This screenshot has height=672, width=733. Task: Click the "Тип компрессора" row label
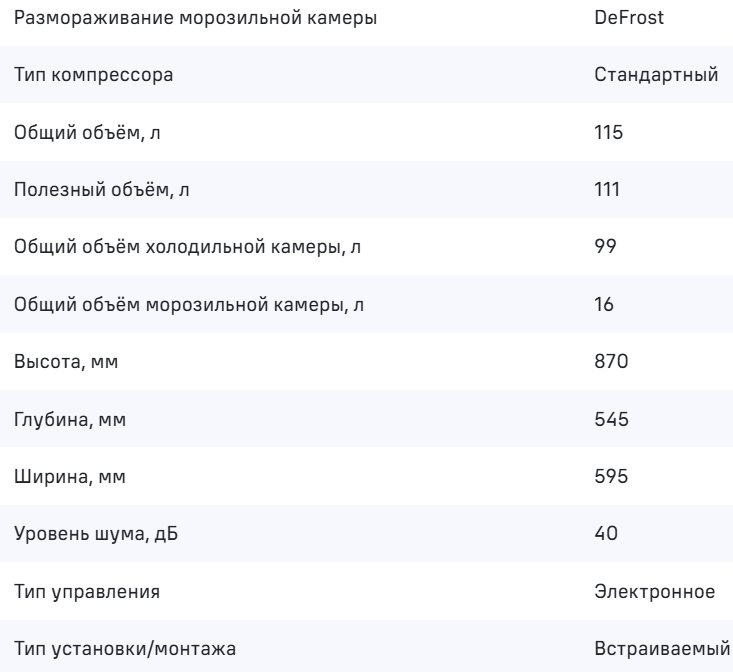[80, 76]
